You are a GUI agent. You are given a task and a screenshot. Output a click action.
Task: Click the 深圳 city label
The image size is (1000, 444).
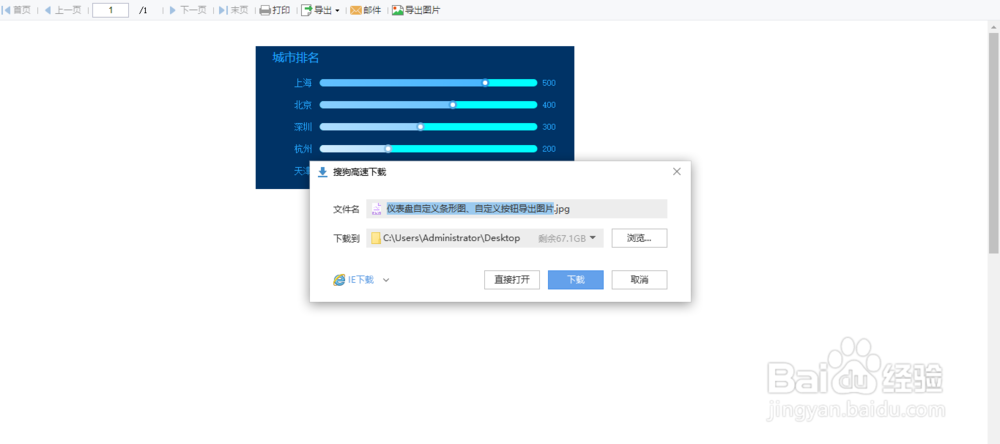coord(303,127)
